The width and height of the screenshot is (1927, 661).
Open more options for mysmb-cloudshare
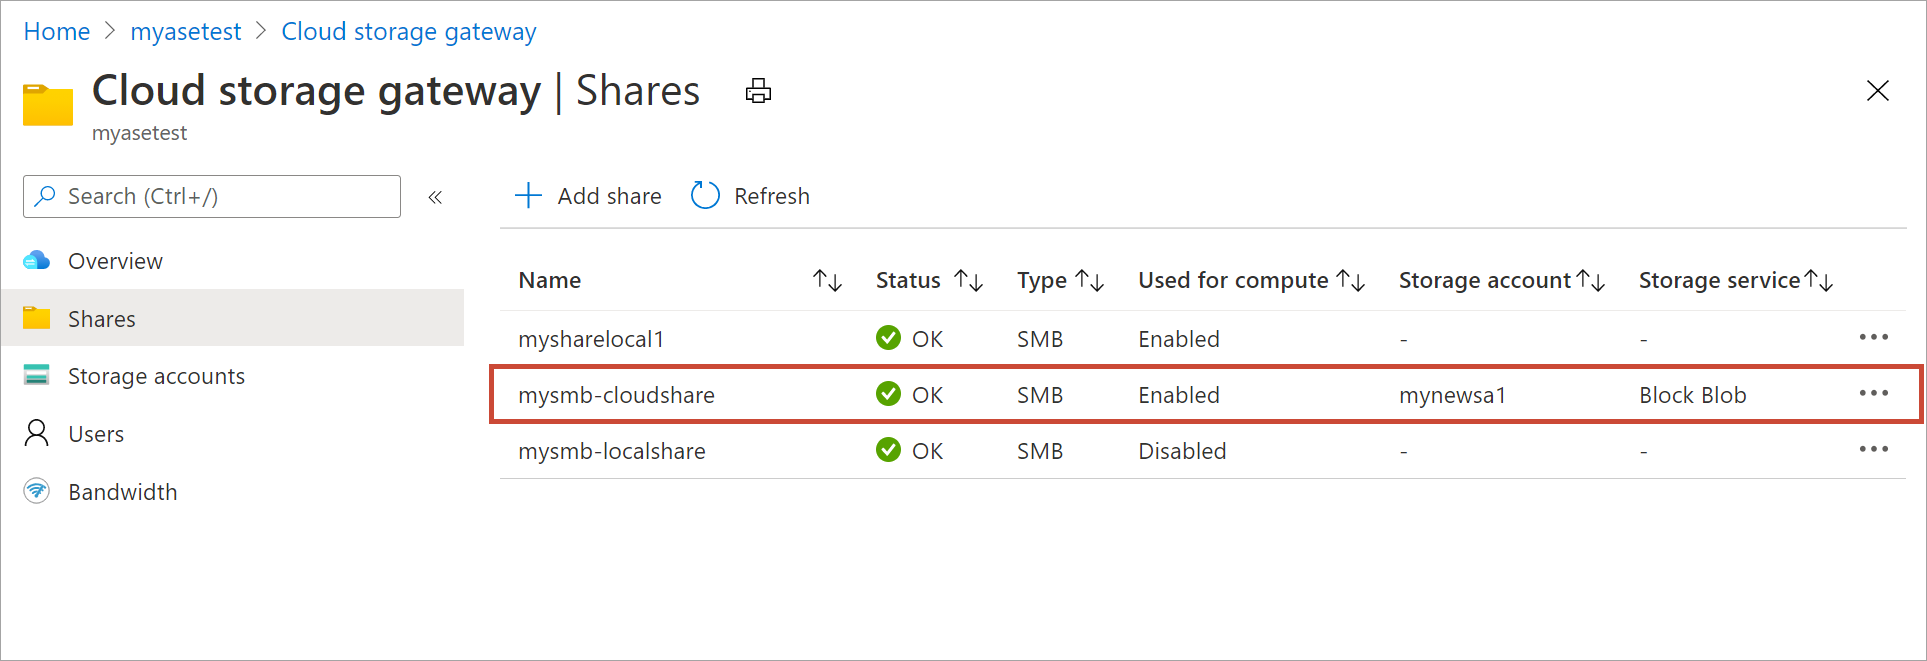1873,394
